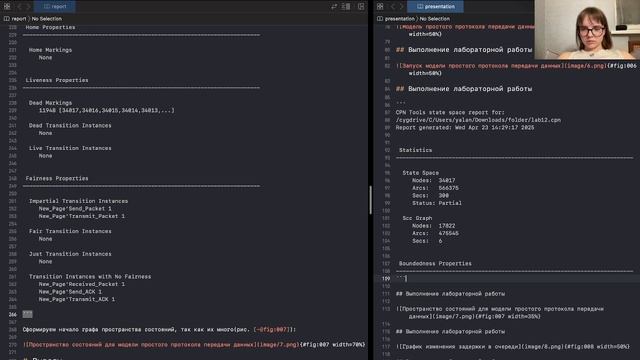Click 'Home Markings' line in report
This screenshot has width=640, height=360.
50,50
